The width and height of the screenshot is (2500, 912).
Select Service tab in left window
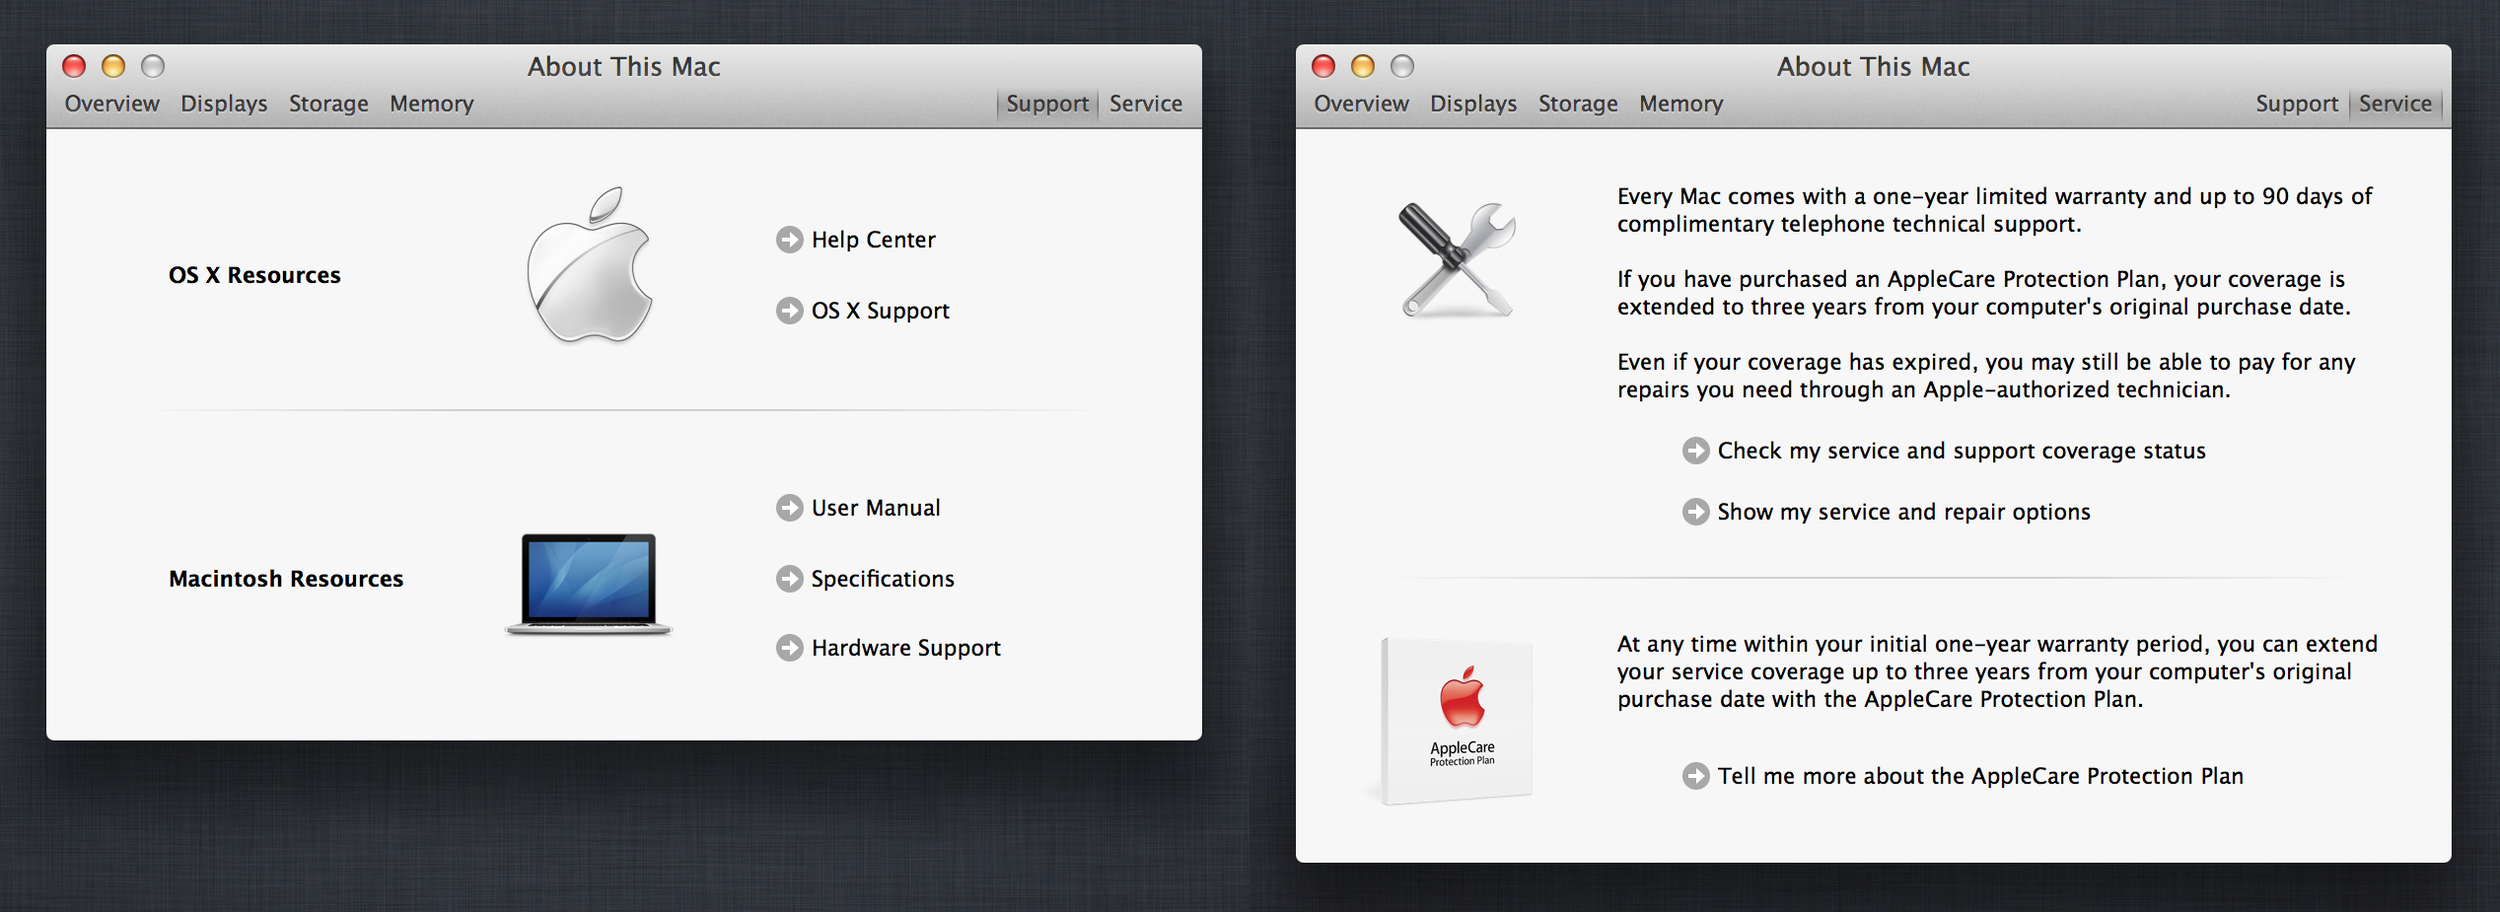(1145, 104)
